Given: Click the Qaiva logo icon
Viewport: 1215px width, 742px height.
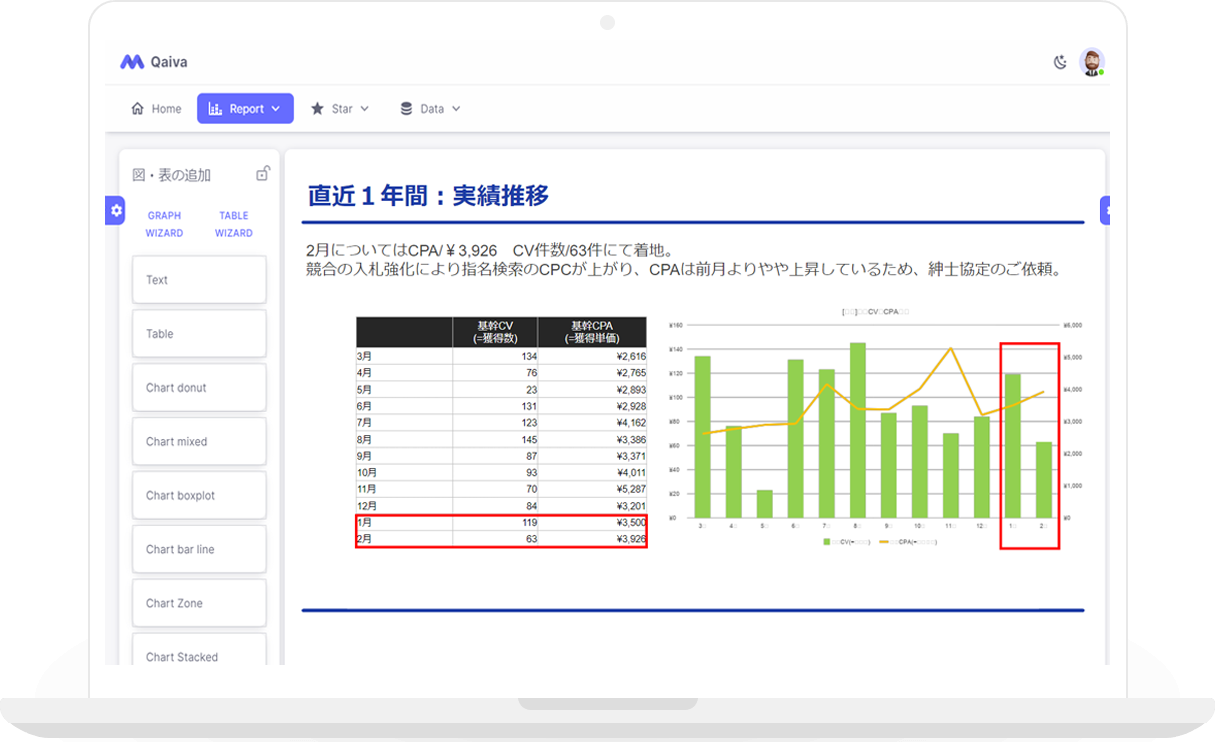Looking at the screenshot, I should click(x=132, y=62).
